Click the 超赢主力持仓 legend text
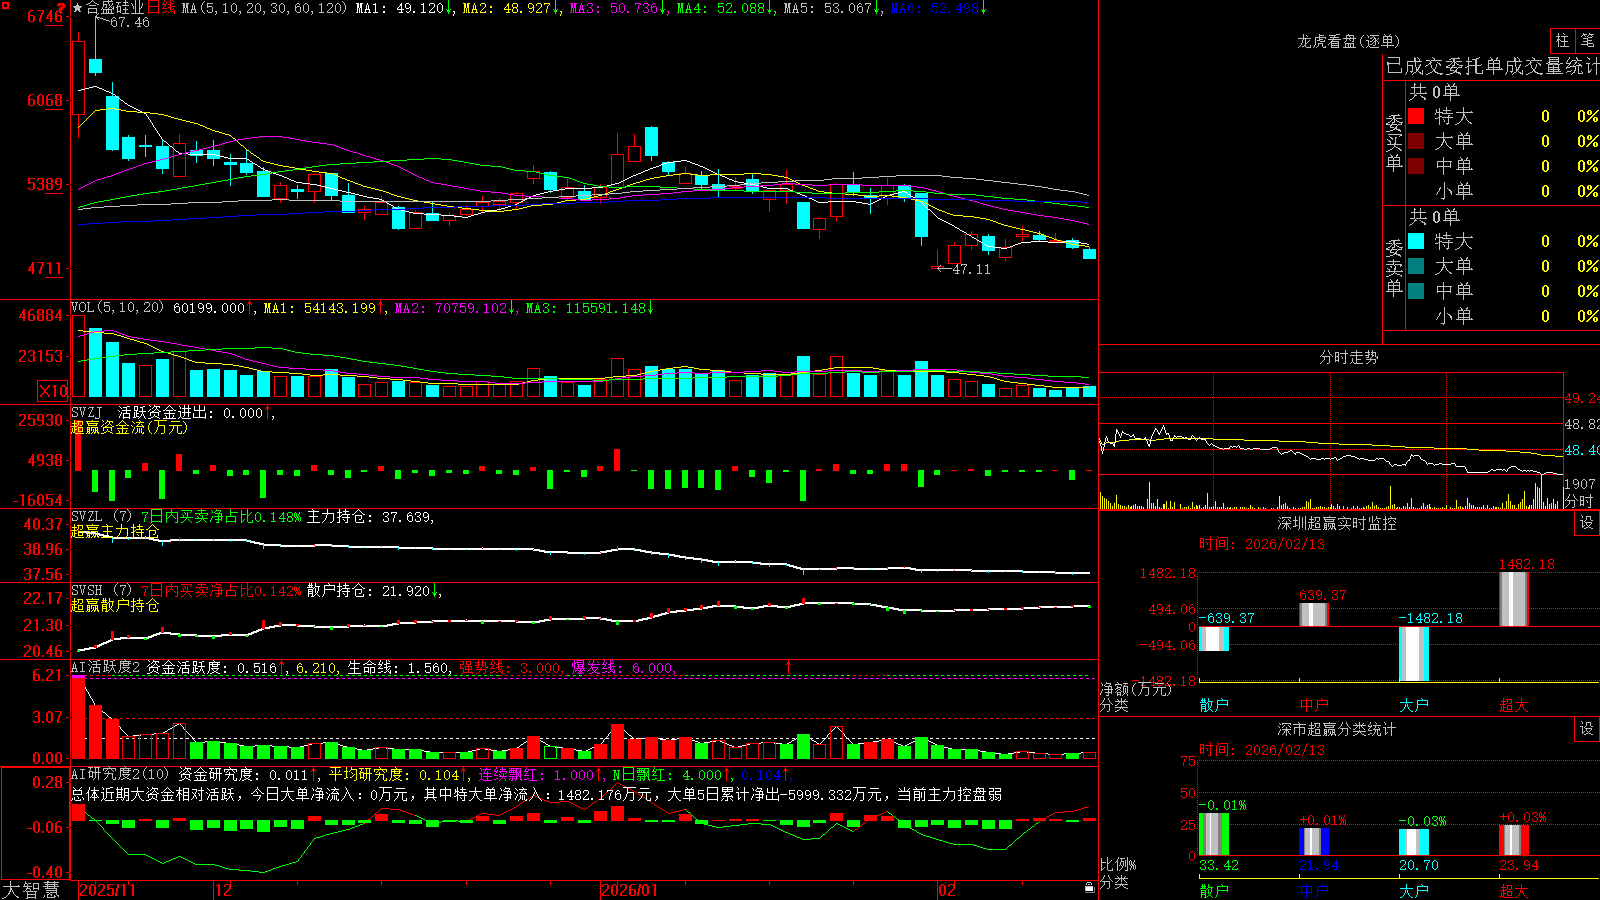The image size is (1600, 900). tap(115, 531)
